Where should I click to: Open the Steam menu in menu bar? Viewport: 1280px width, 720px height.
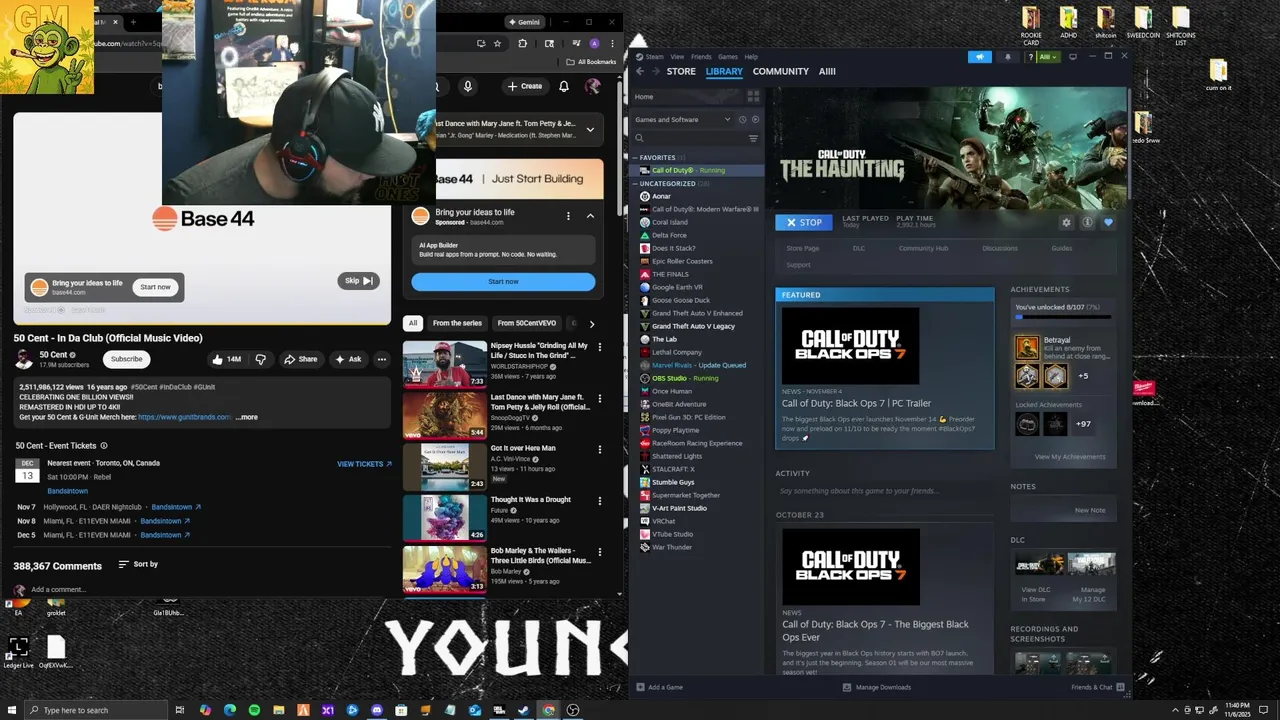[x=655, y=57]
